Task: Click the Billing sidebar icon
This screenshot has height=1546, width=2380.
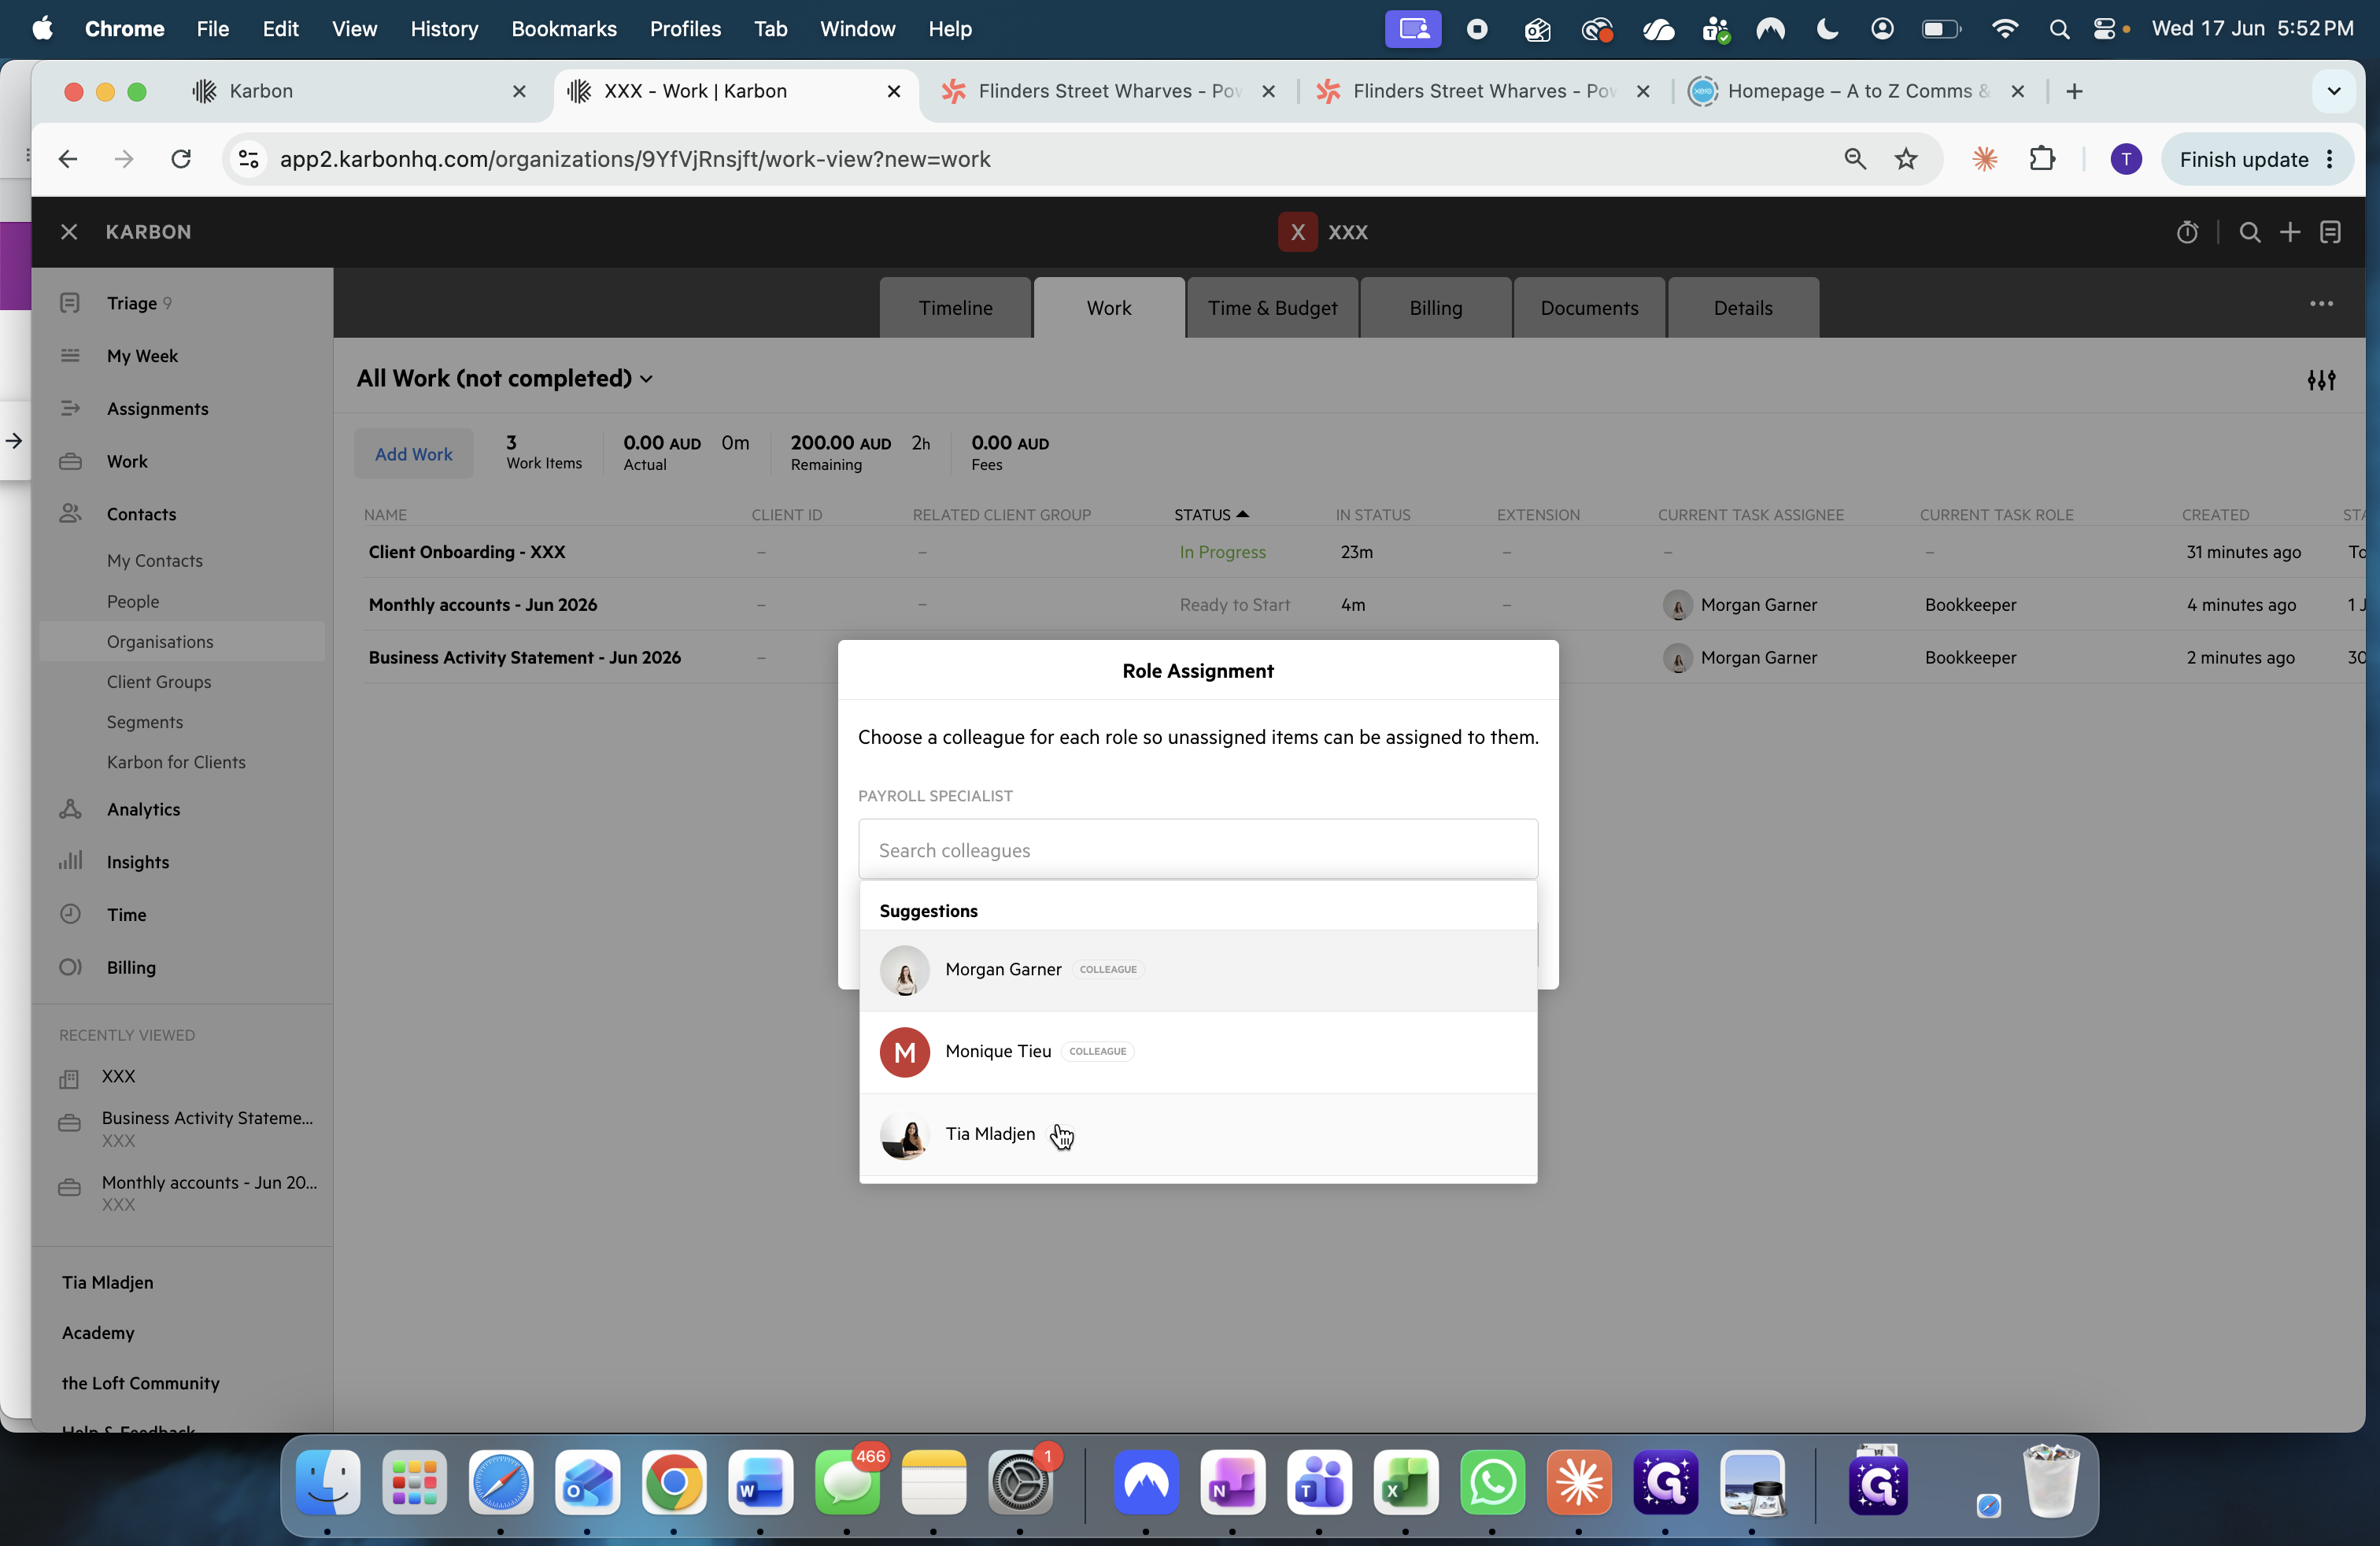Action: click(x=70, y=967)
